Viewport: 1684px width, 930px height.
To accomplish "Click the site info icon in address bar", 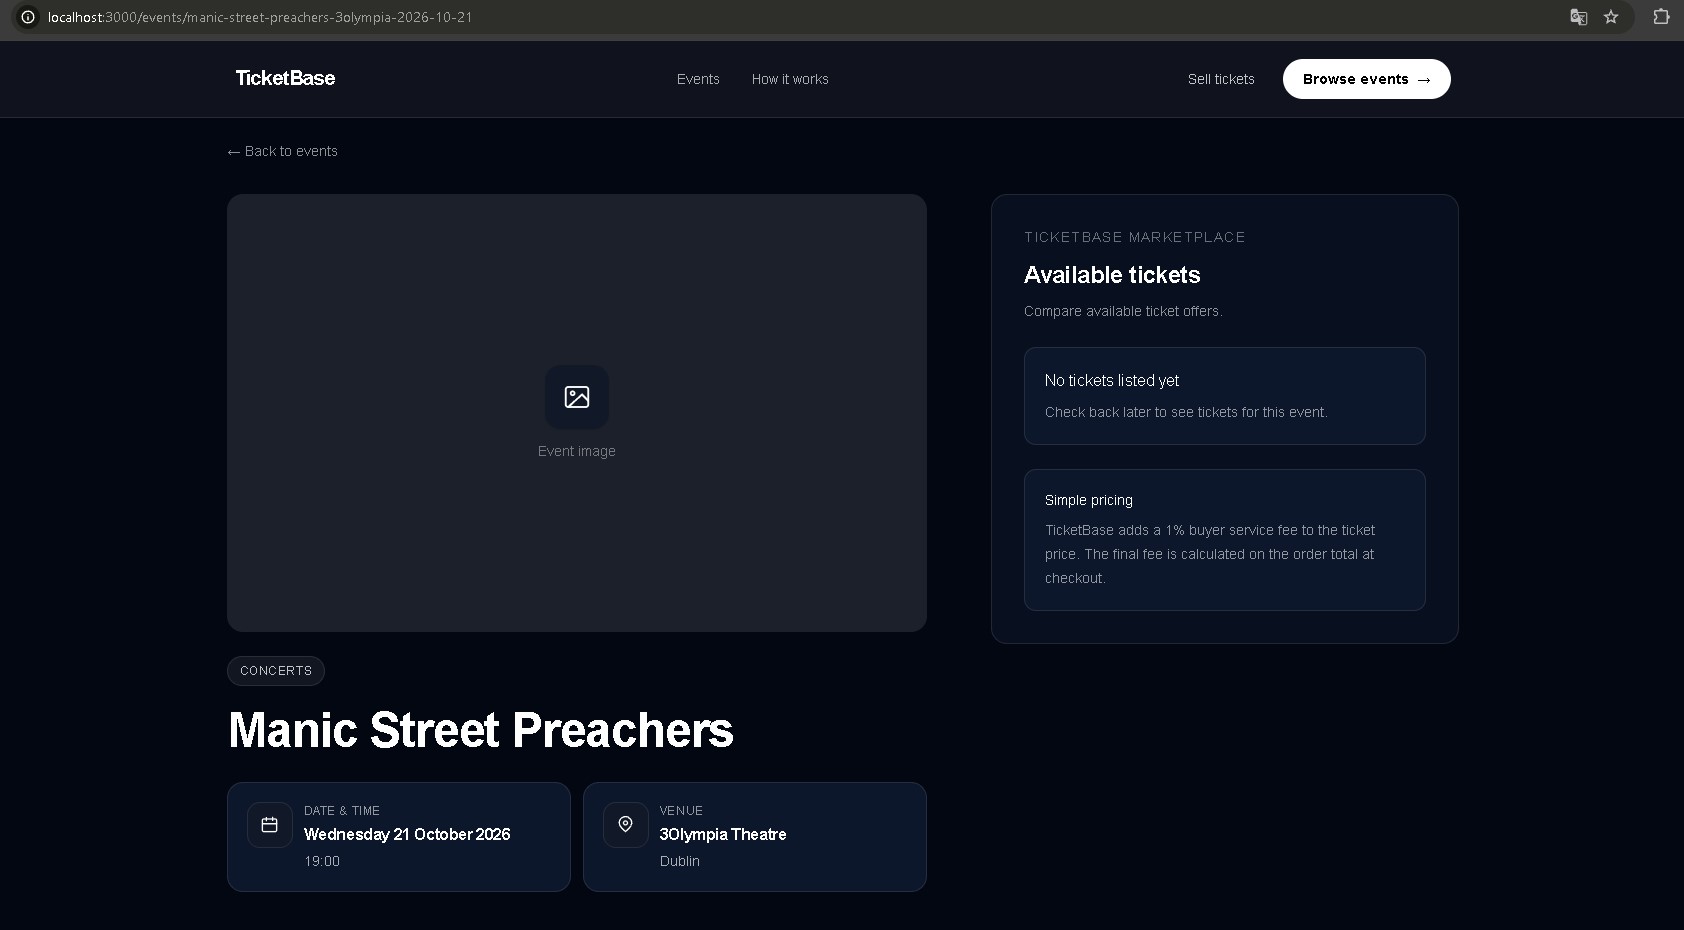I will pyautogui.click(x=28, y=17).
